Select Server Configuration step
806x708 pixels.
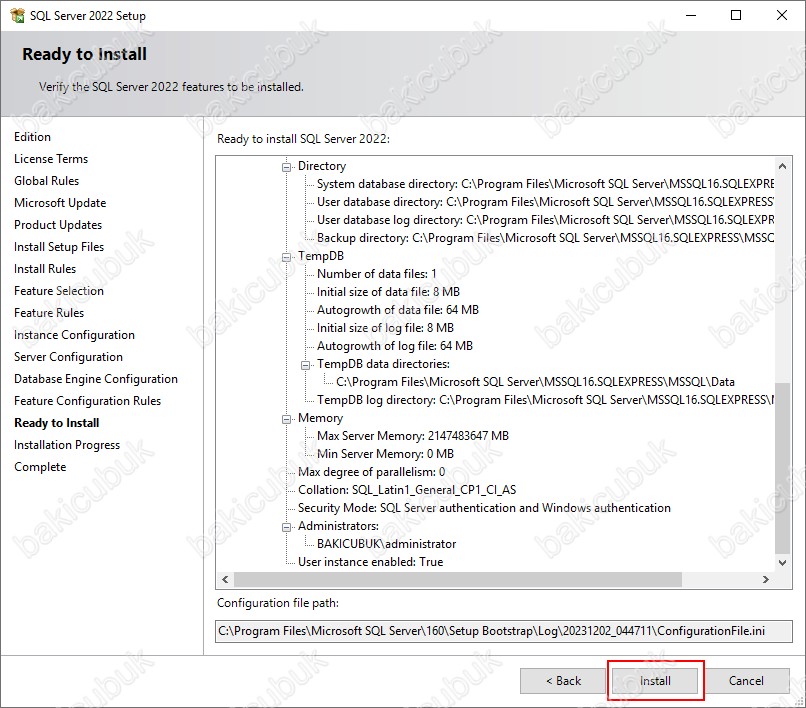(x=68, y=357)
